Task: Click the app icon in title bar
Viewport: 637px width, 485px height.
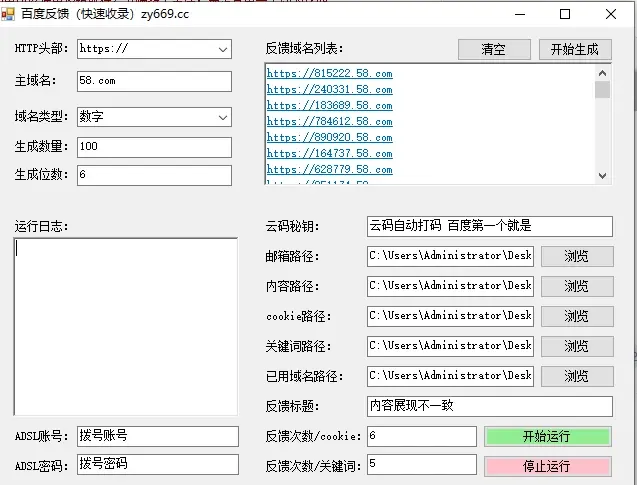Action: click(10, 14)
